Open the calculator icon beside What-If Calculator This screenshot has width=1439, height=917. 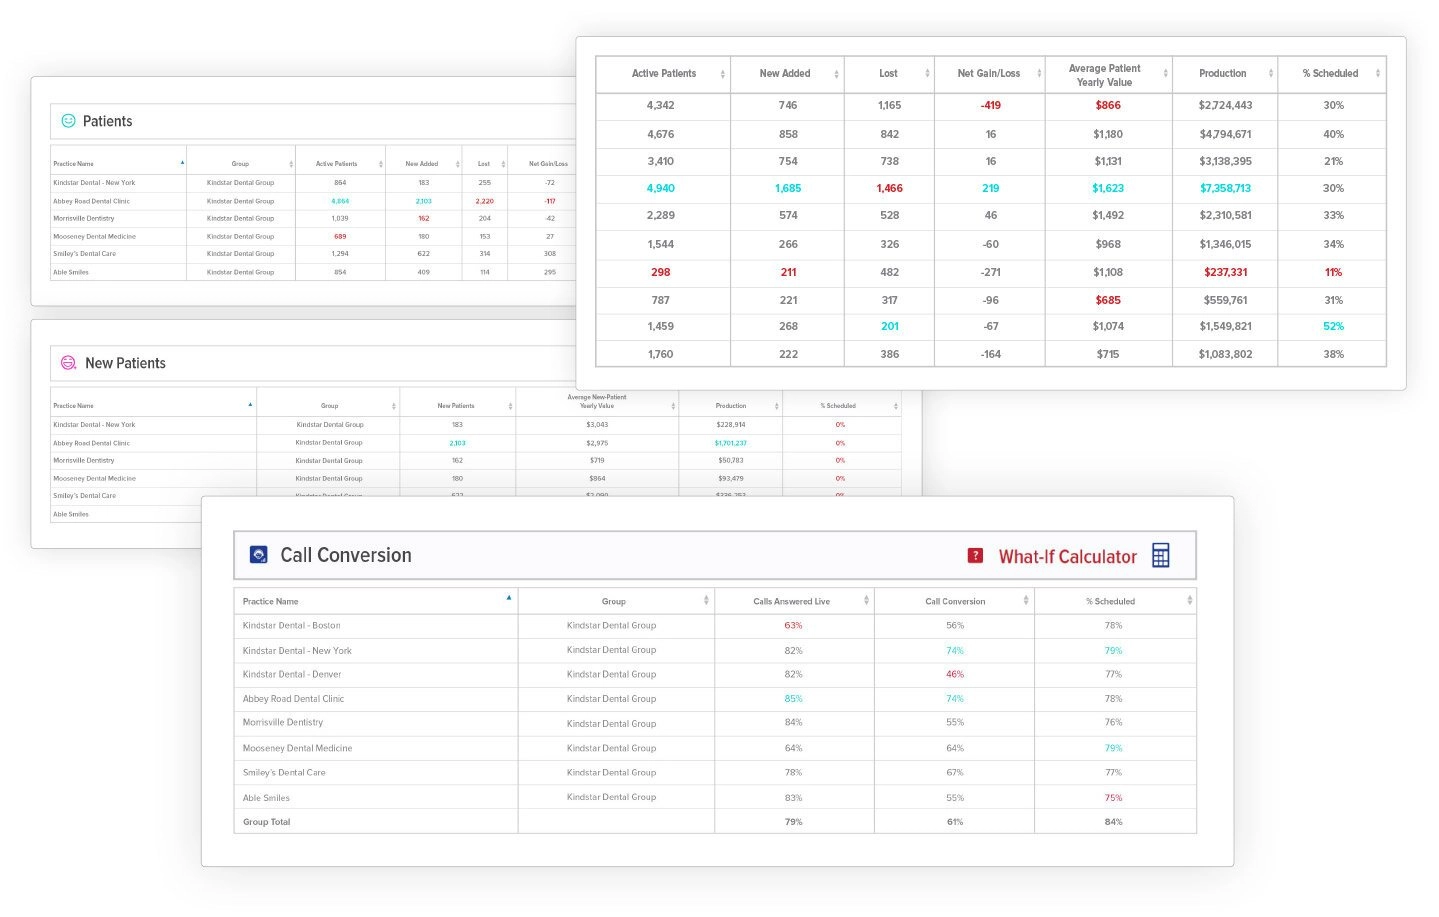pos(1161,555)
